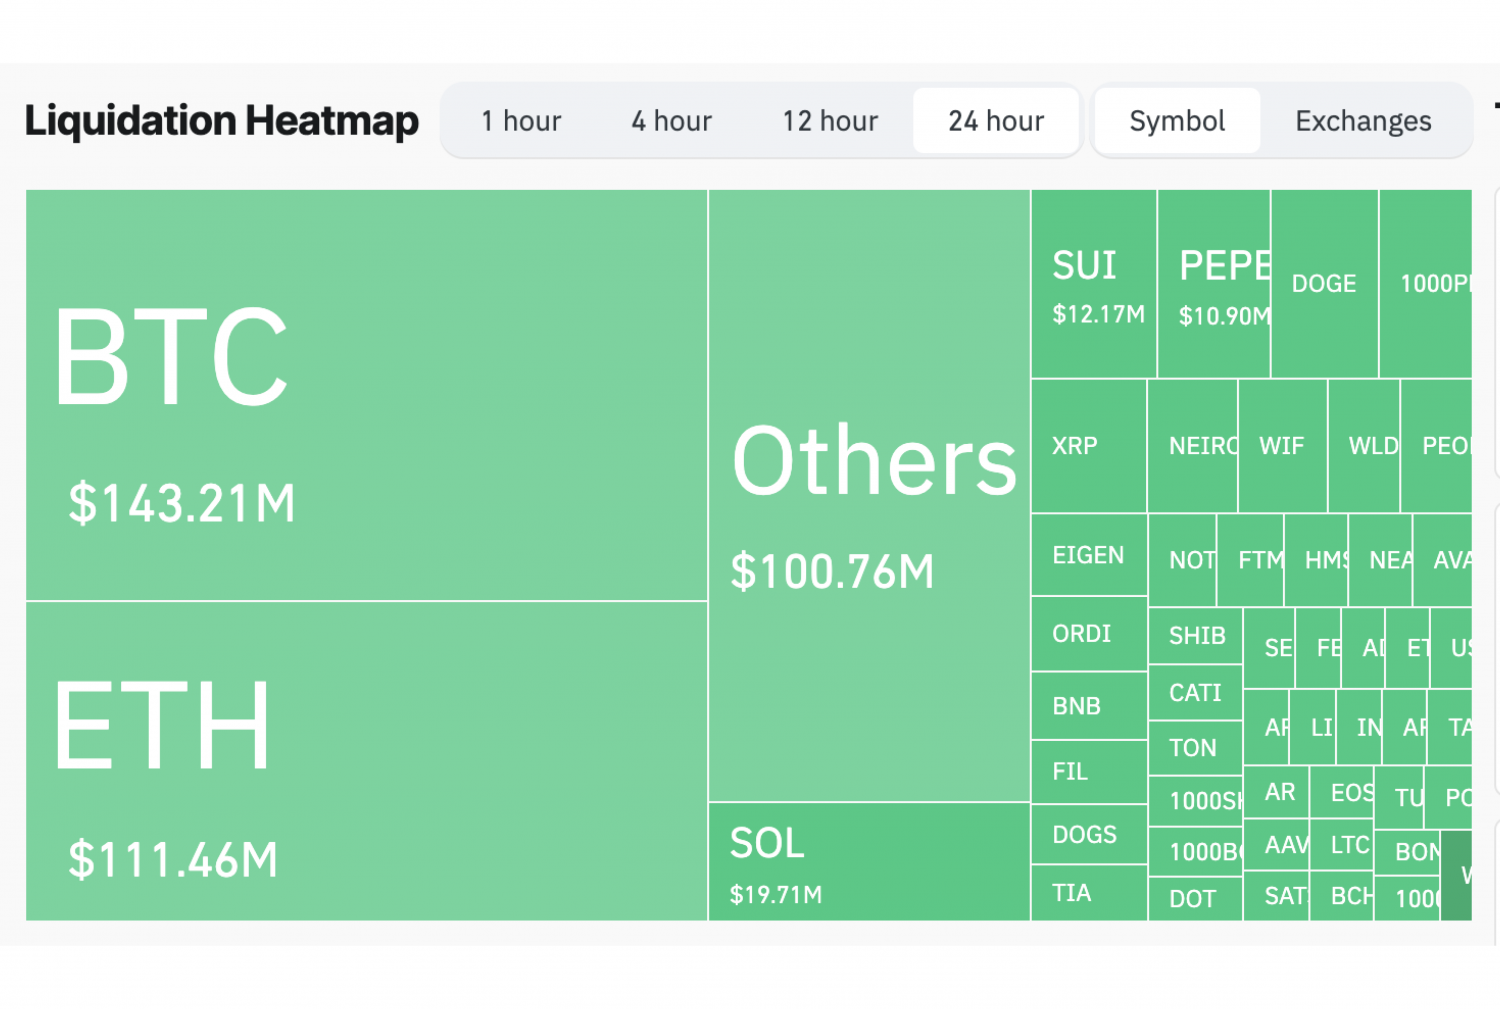Image resolution: width=1500 pixels, height=1009 pixels.
Task: Select the Others $100.76M block
Action: tap(869, 495)
